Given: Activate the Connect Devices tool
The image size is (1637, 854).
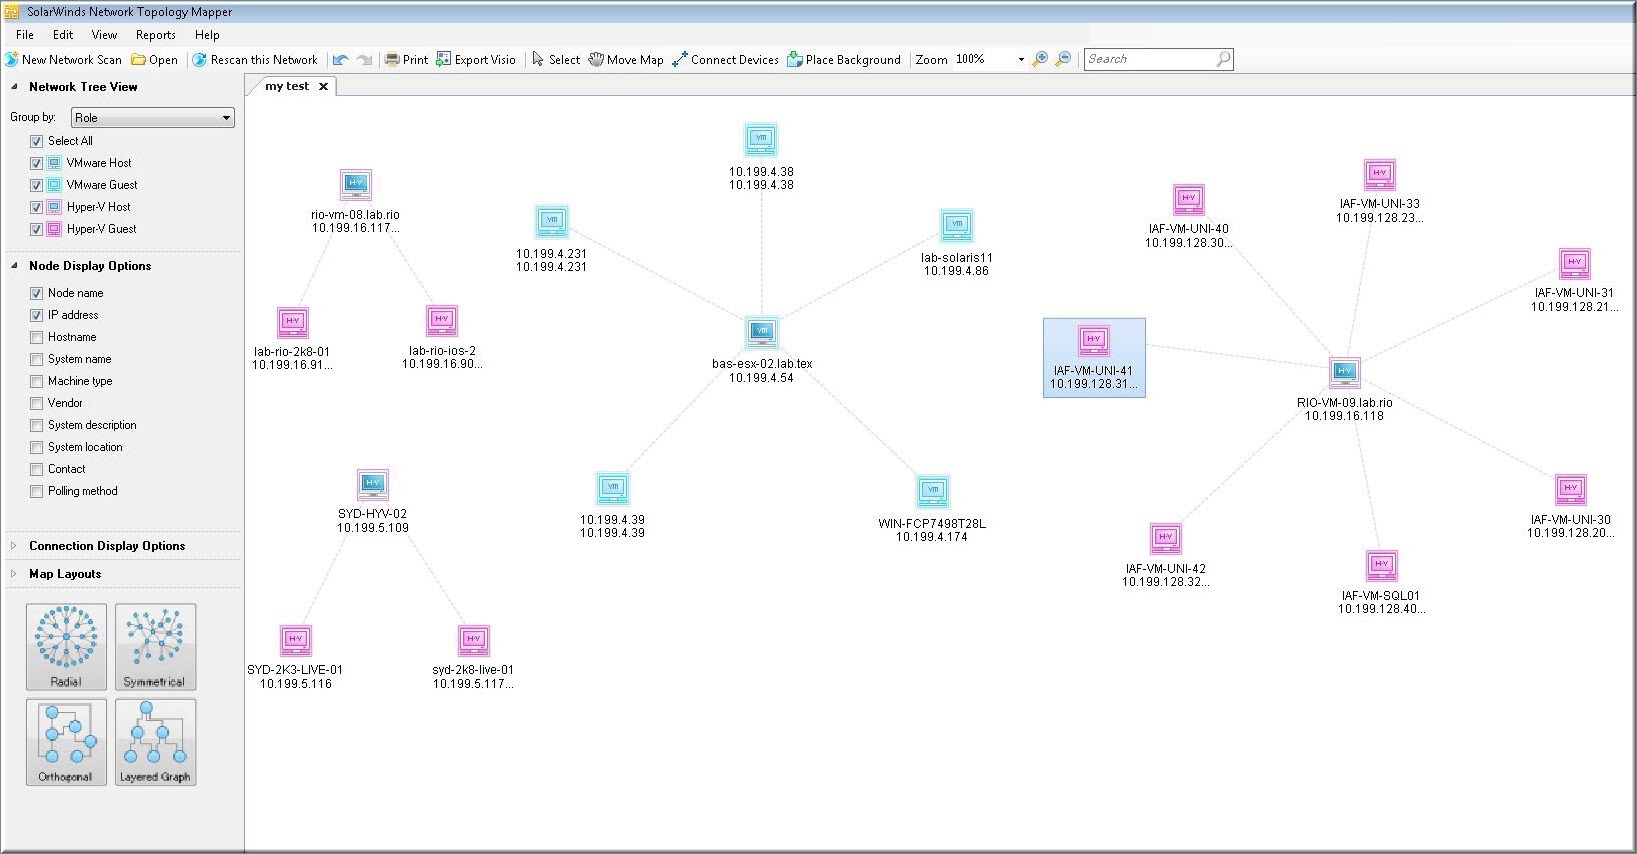Looking at the screenshot, I should 726,60.
